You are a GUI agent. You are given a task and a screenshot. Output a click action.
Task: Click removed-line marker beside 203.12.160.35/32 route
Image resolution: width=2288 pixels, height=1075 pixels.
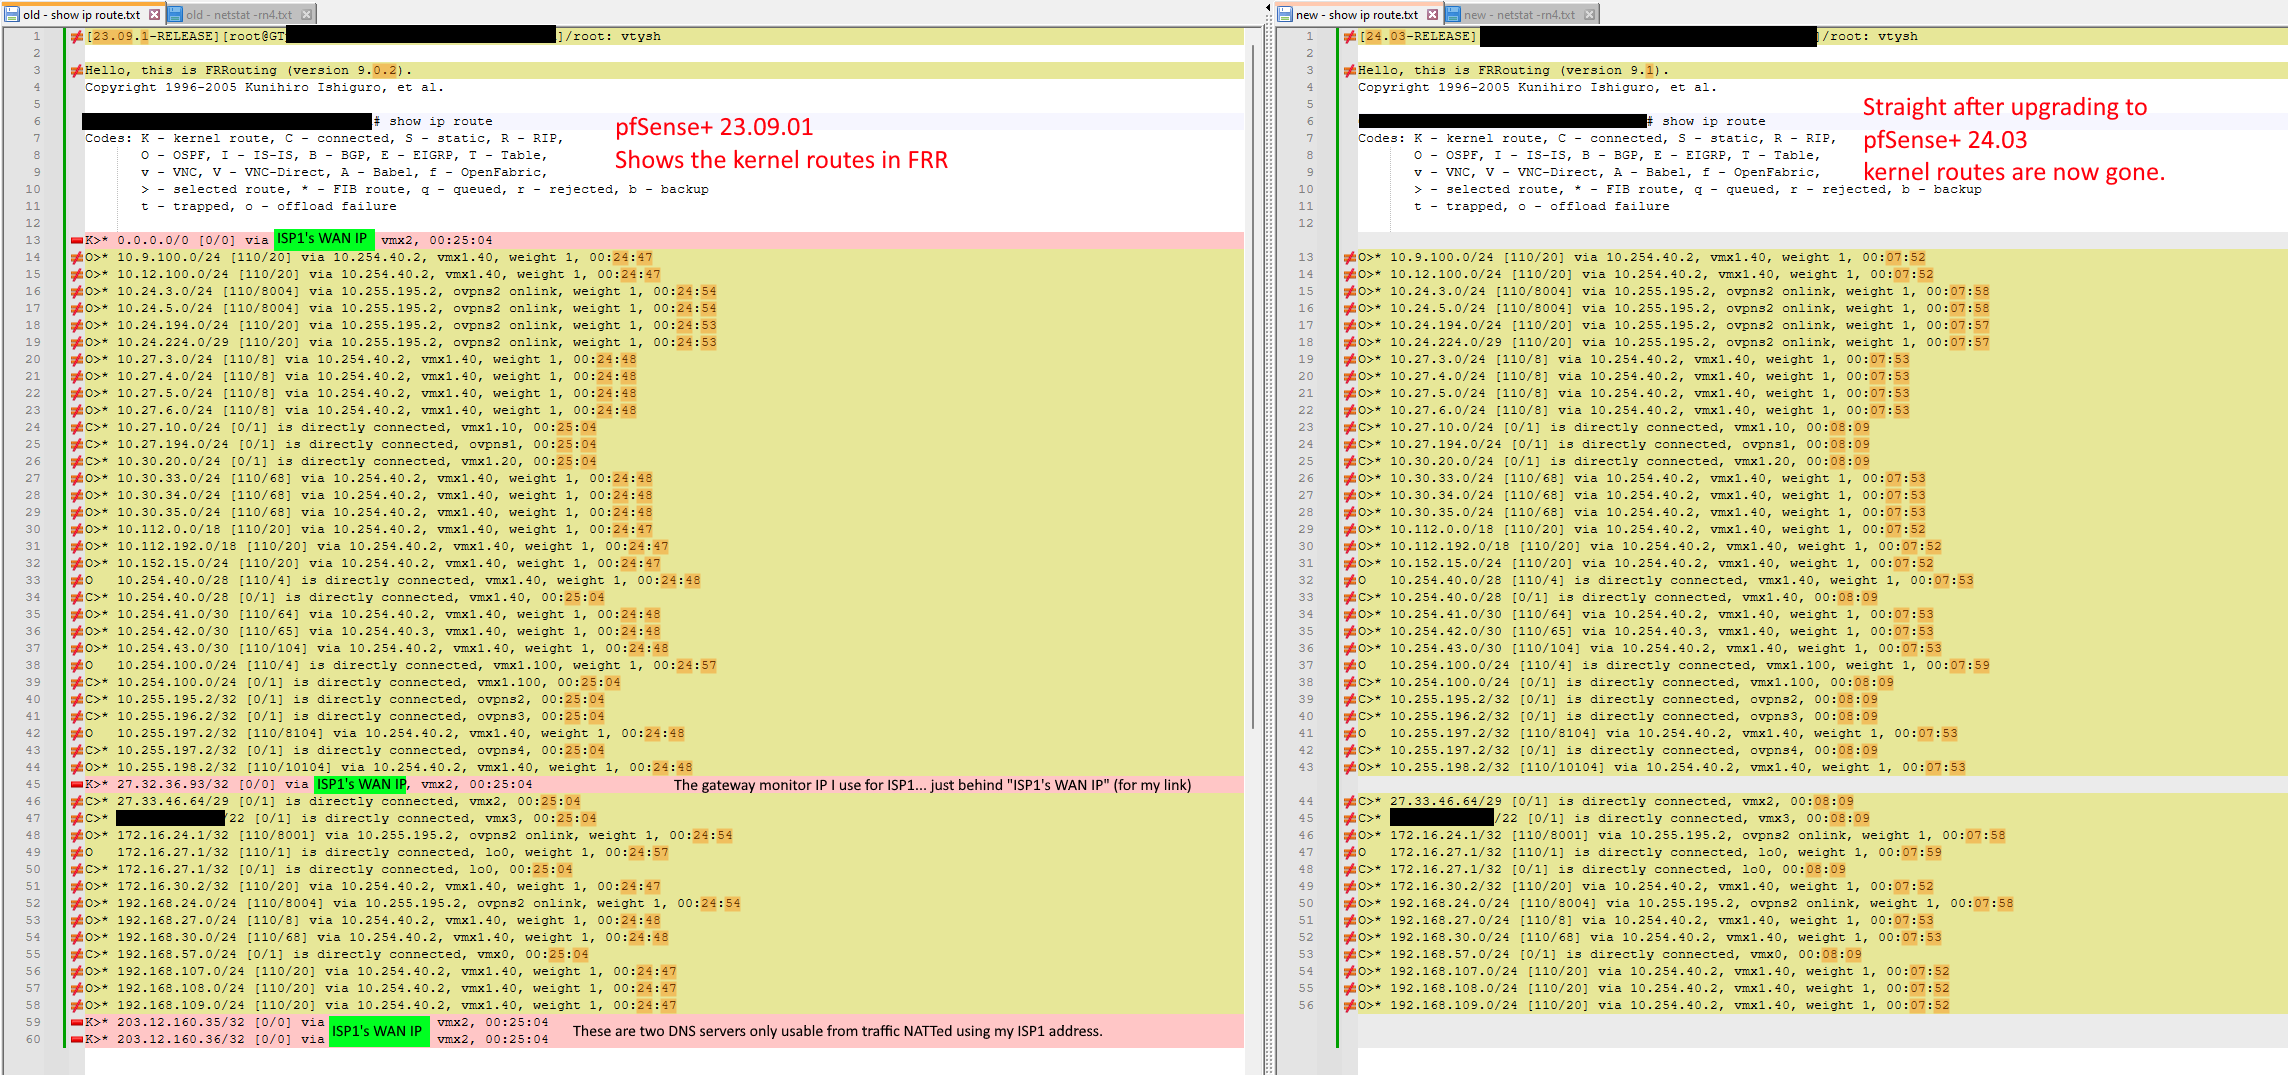tap(77, 1022)
